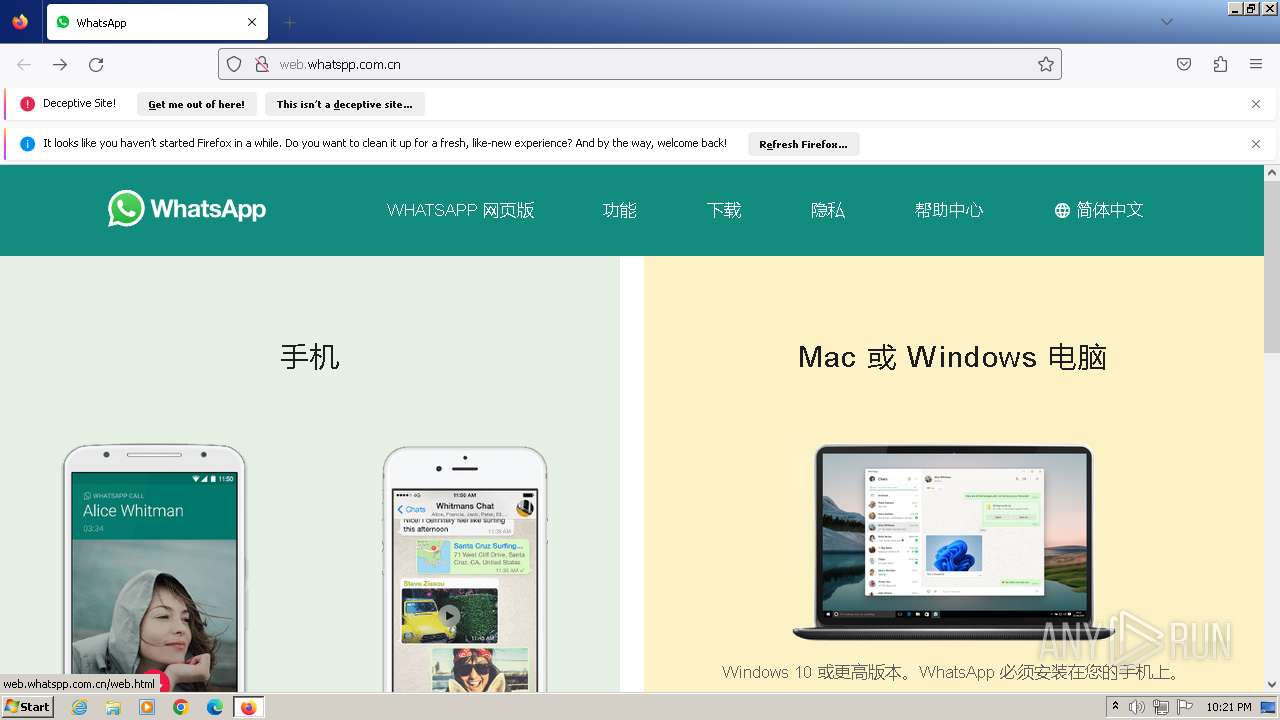The image size is (1280, 720).
Task: Go forward with the arrow button
Action: tap(60, 64)
